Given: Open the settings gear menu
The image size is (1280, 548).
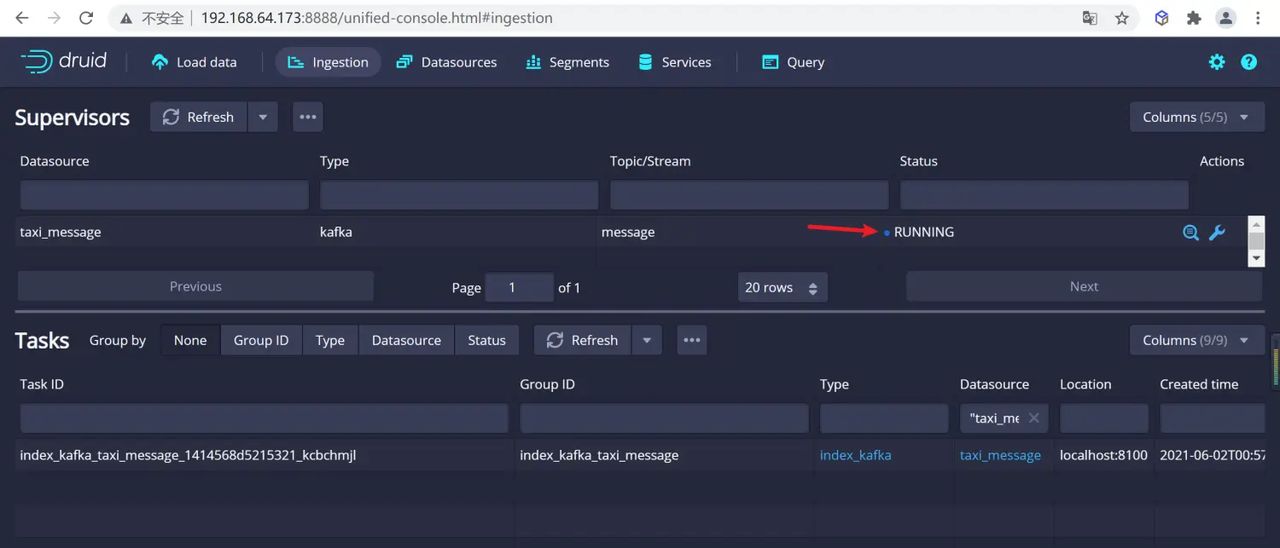Looking at the screenshot, I should tap(1216, 62).
